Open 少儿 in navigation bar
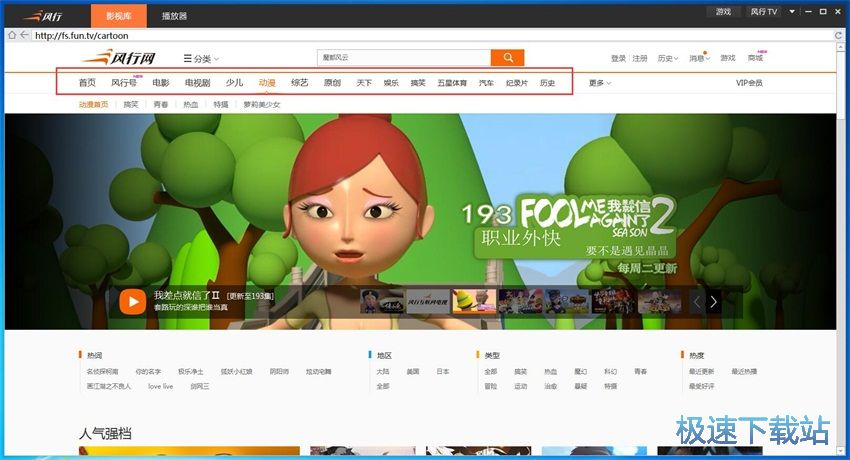850x460 pixels. tap(234, 82)
